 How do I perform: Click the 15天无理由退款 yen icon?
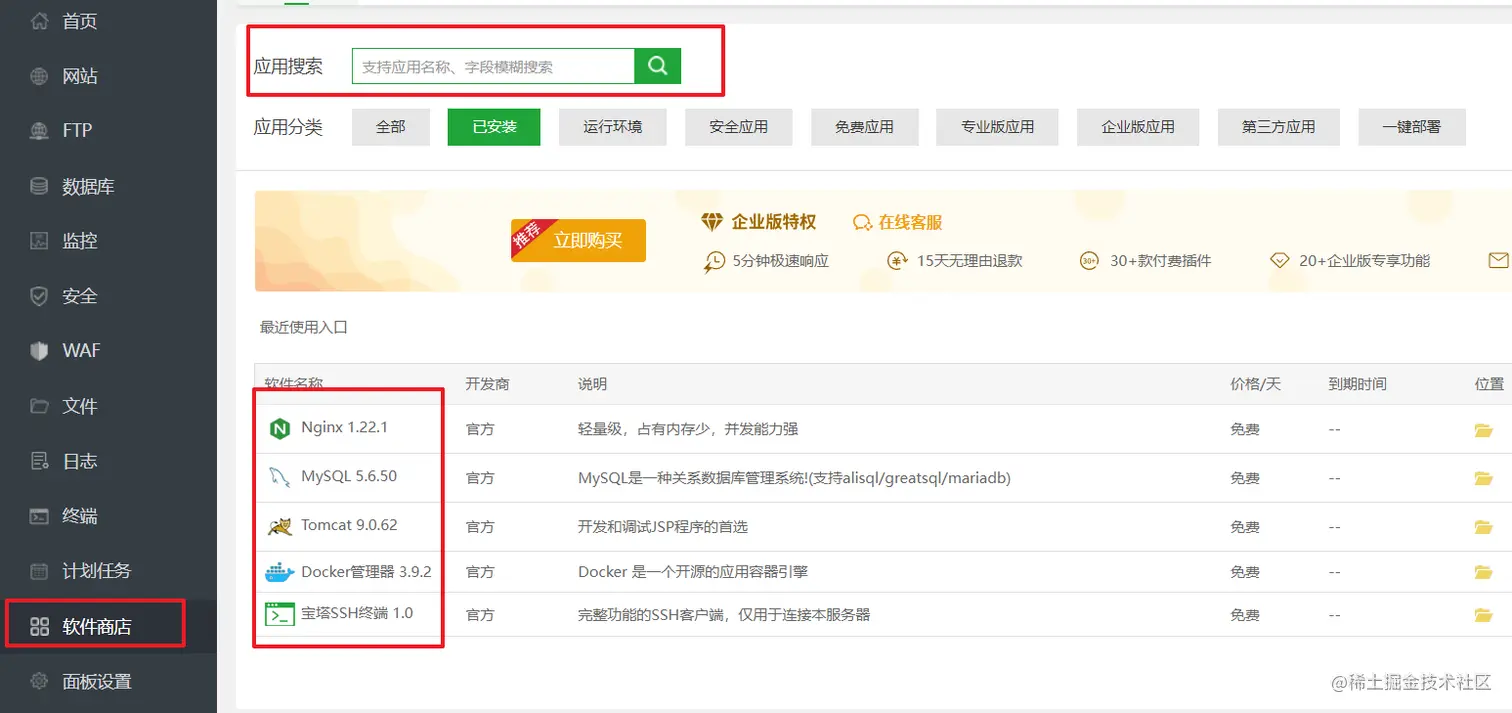[897, 261]
